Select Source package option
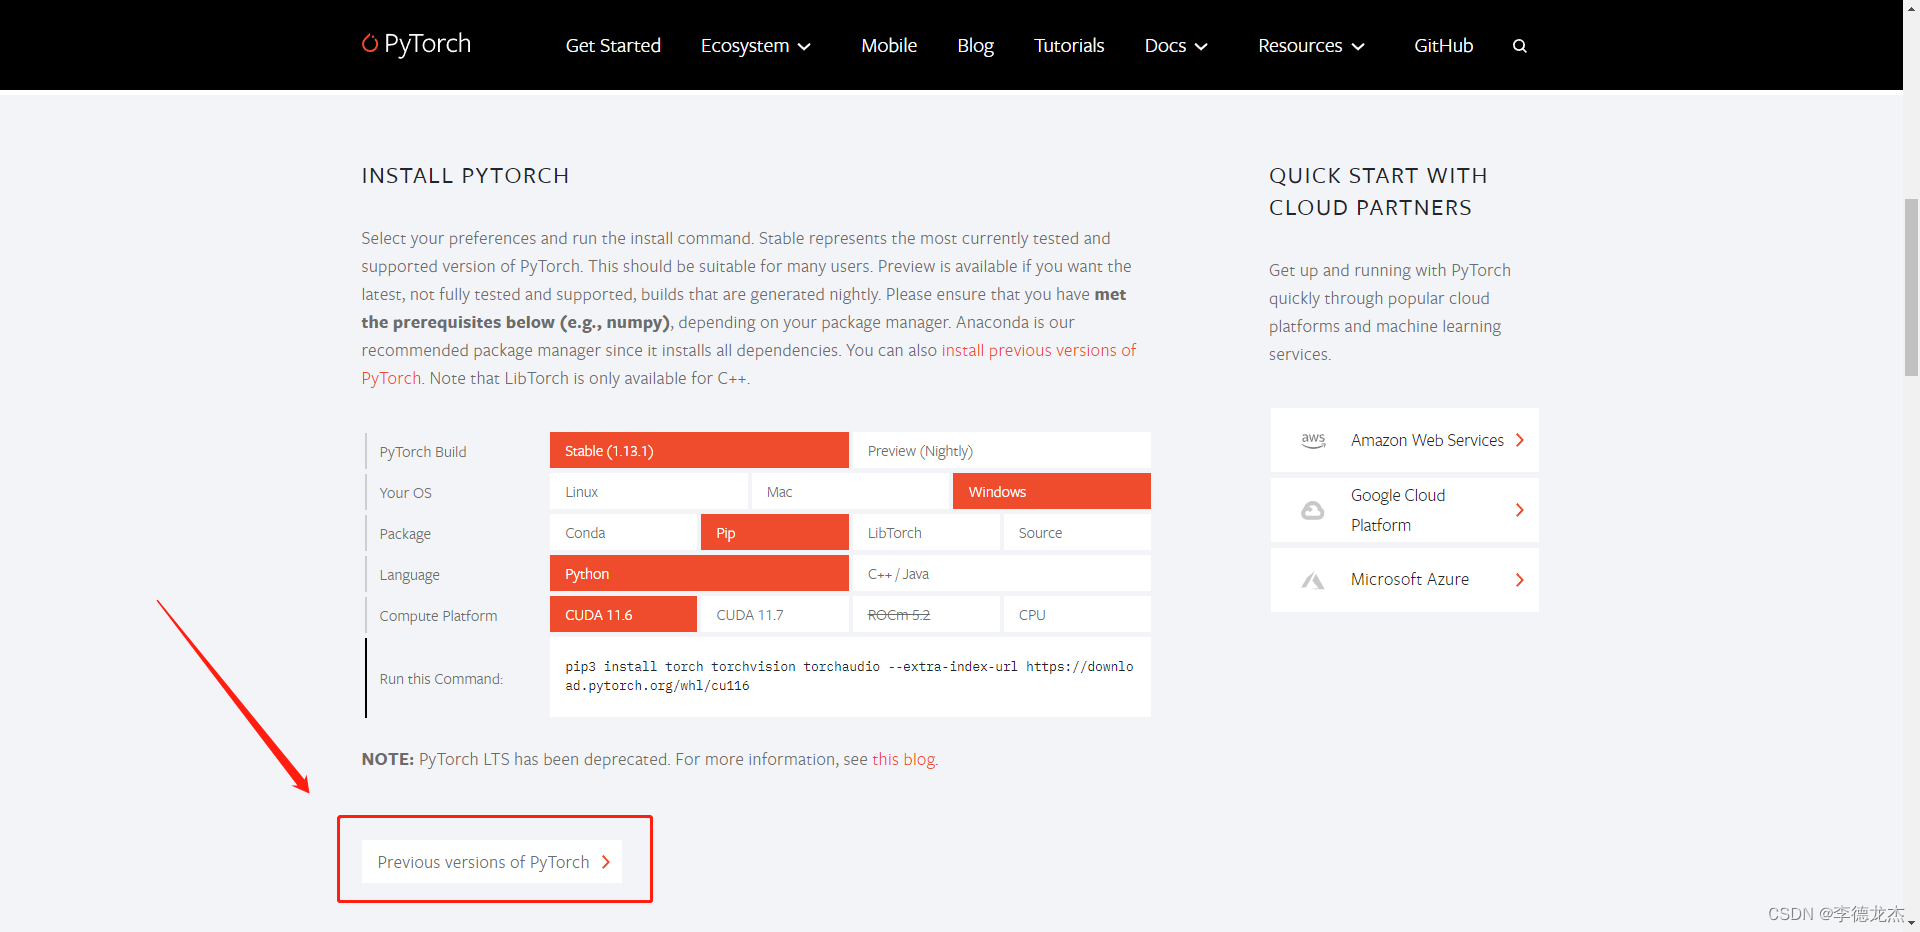 (1077, 532)
